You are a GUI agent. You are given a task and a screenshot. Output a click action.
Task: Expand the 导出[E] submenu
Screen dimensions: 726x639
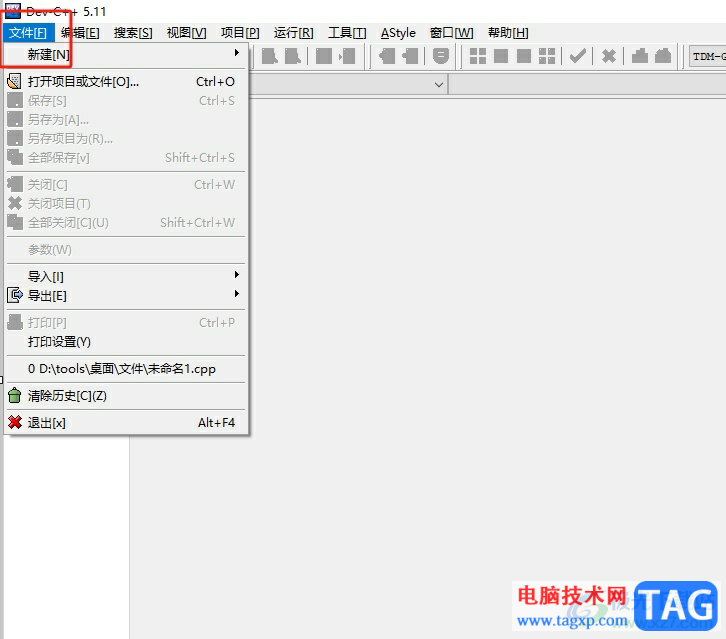[126, 296]
